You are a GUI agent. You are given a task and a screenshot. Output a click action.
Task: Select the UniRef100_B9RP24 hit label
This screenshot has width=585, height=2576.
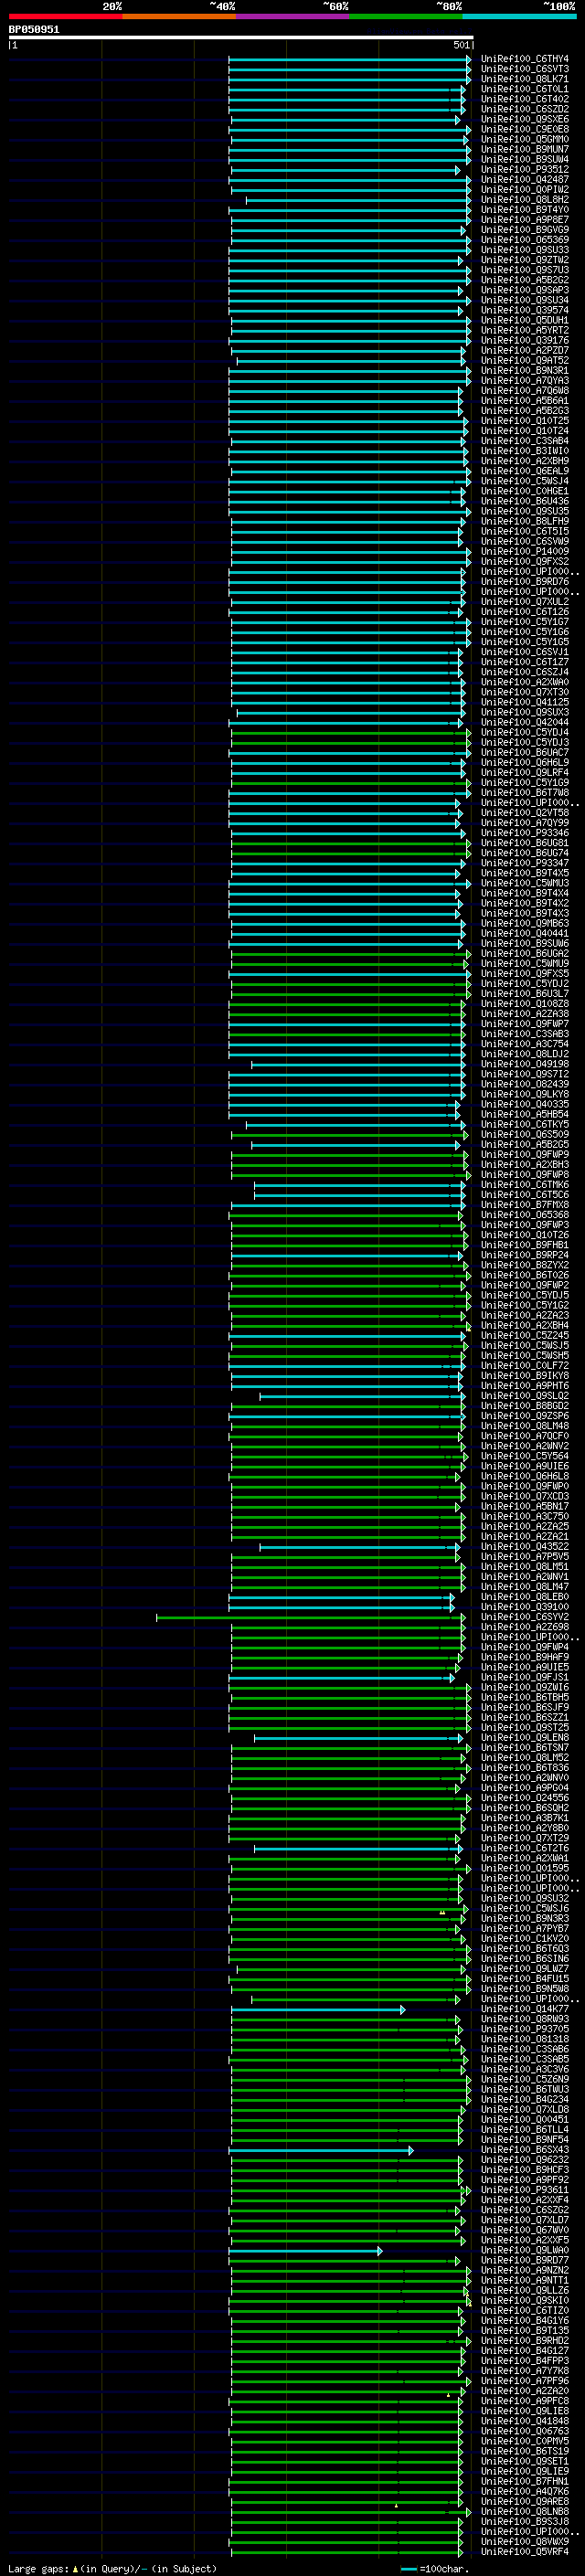[524, 1256]
